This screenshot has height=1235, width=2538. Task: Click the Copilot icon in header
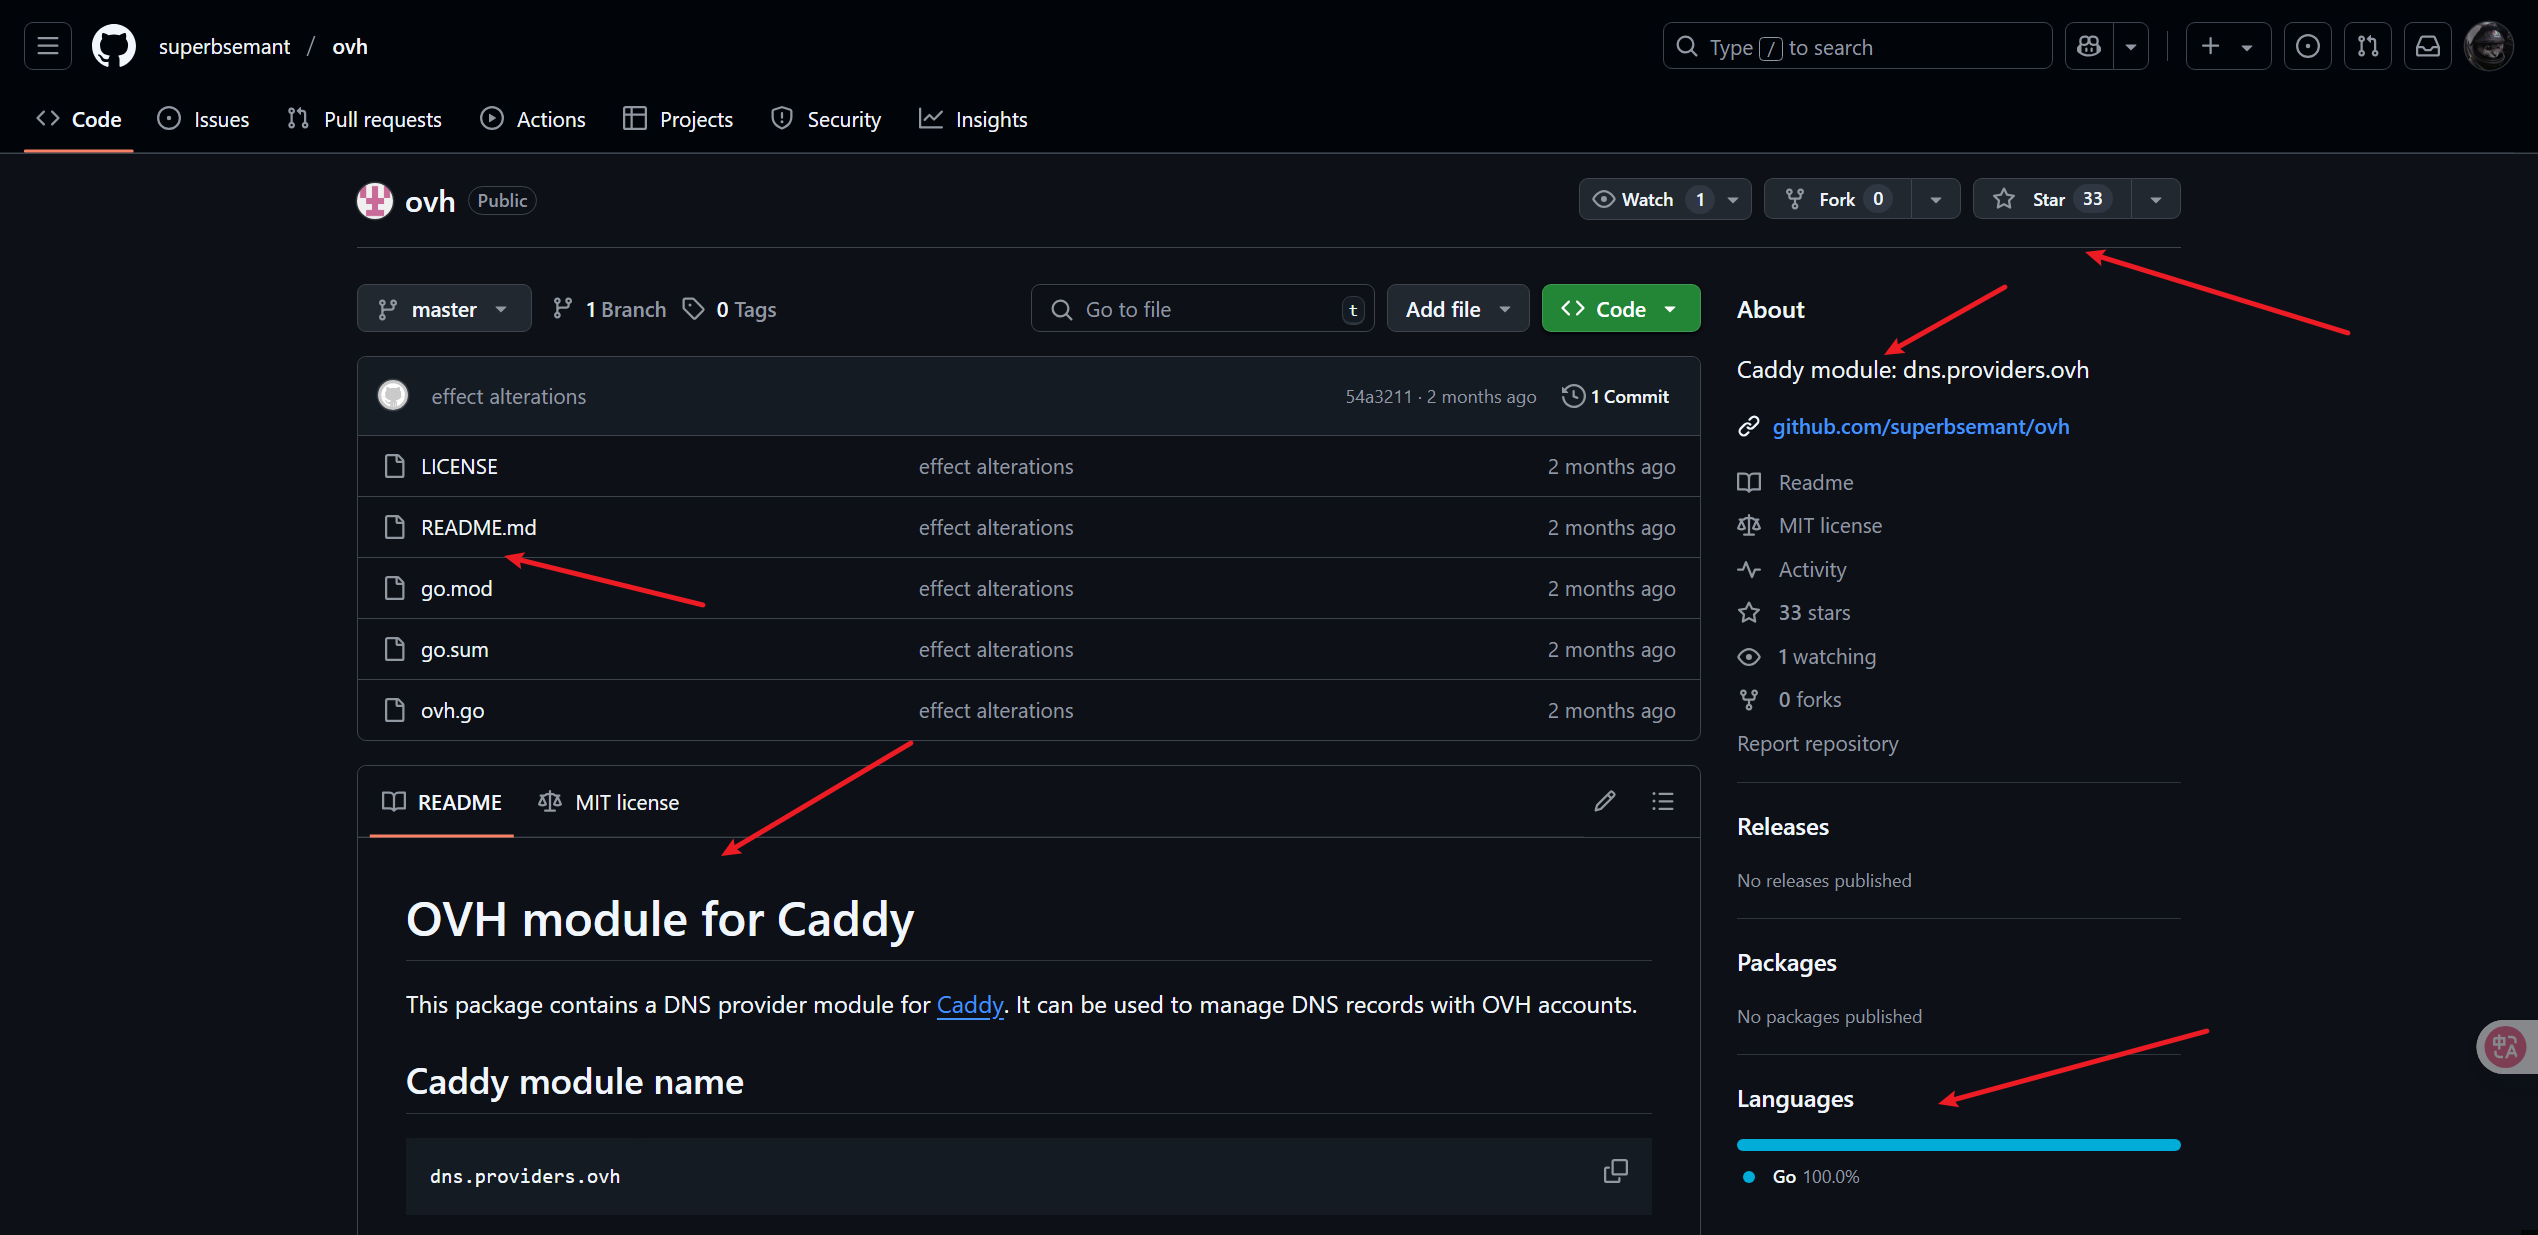click(x=2089, y=46)
